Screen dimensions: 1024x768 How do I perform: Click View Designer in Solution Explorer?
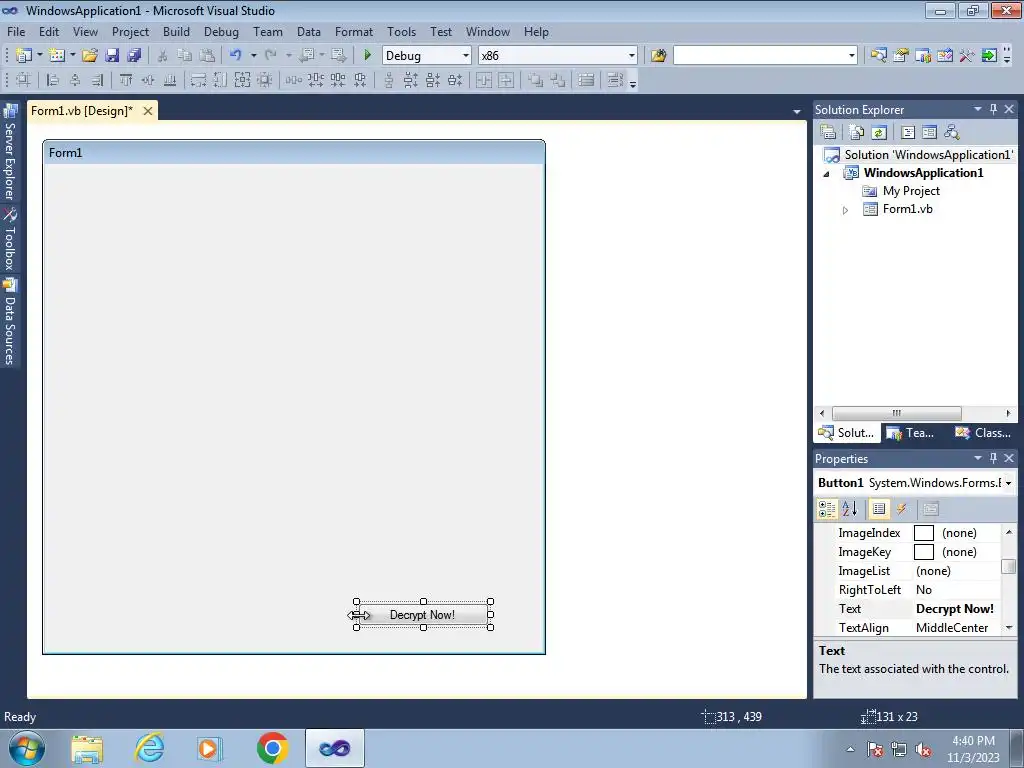930,132
